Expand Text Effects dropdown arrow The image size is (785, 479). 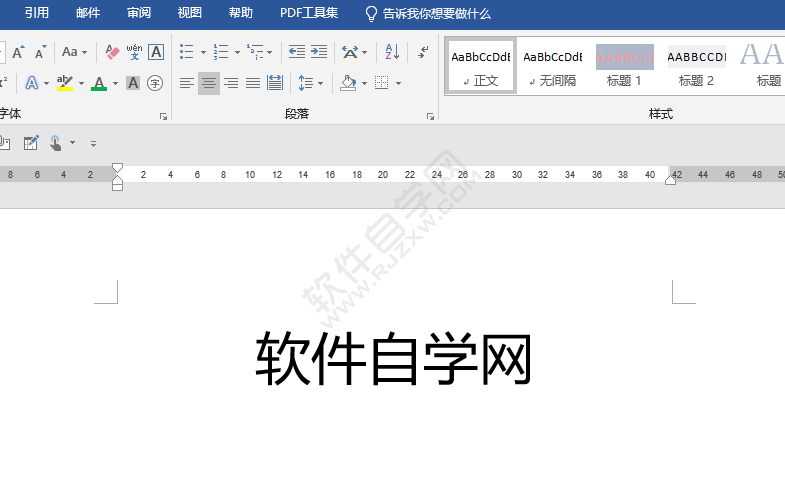(46, 83)
